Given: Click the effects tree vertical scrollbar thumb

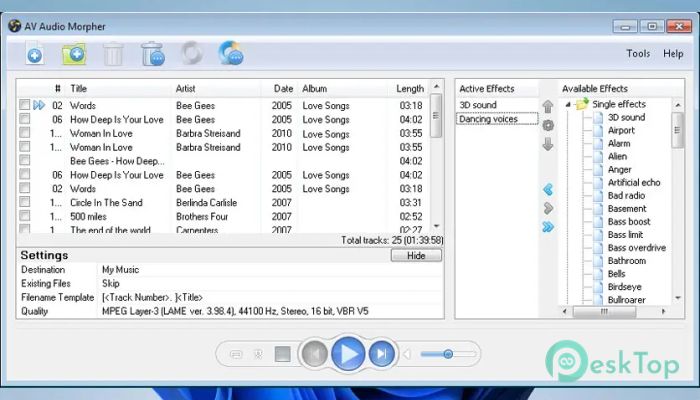Looking at the screenshot, I should click(678, 130).
